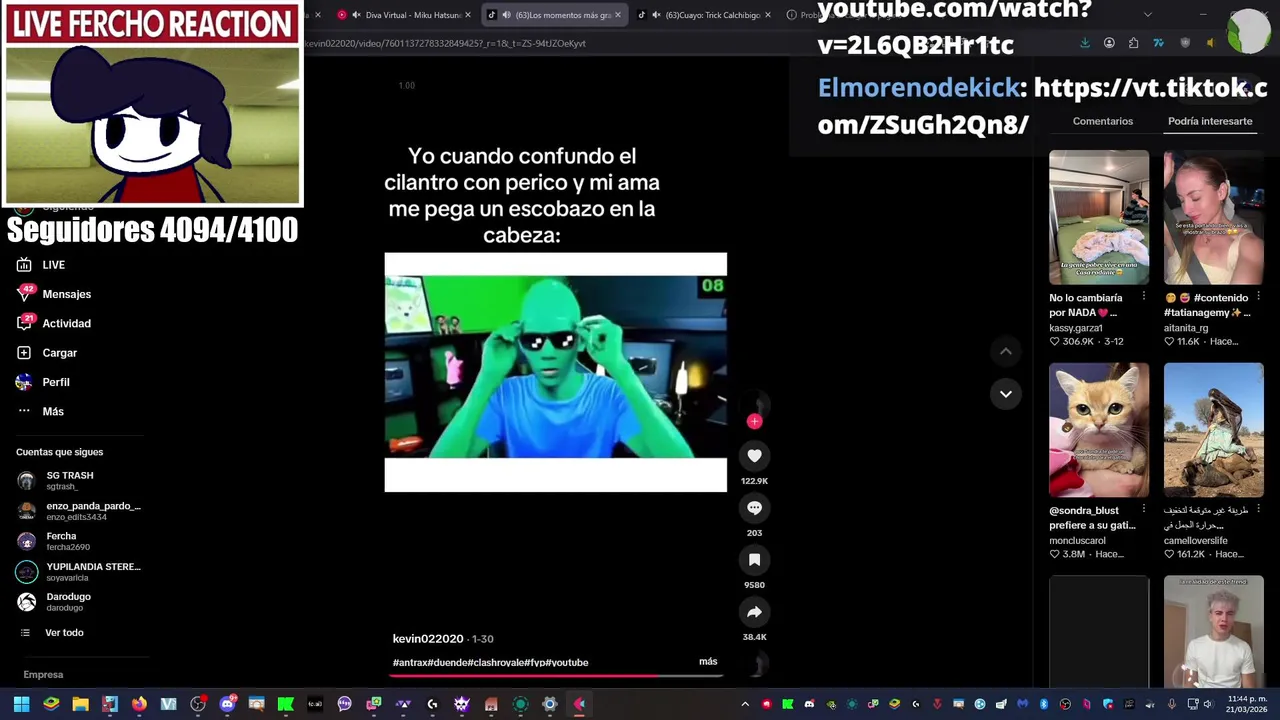
Task: Follow creator with red plus badge
Action: [x=754, y=421]
